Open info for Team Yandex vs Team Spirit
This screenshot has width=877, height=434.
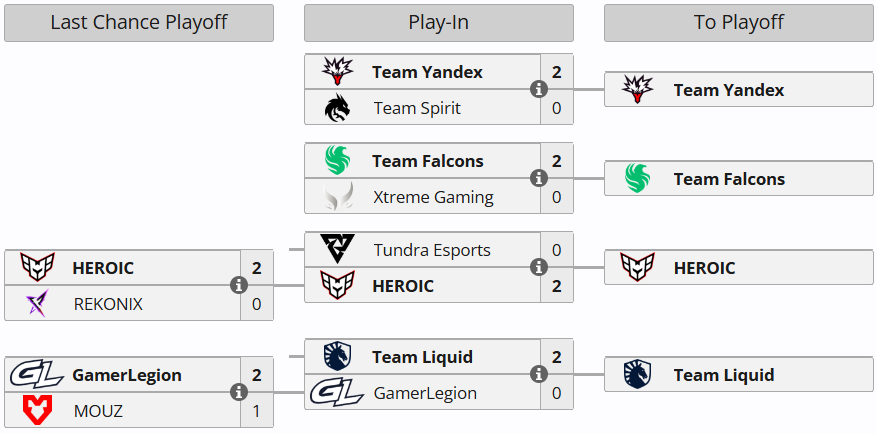click(x=539, y=89)
